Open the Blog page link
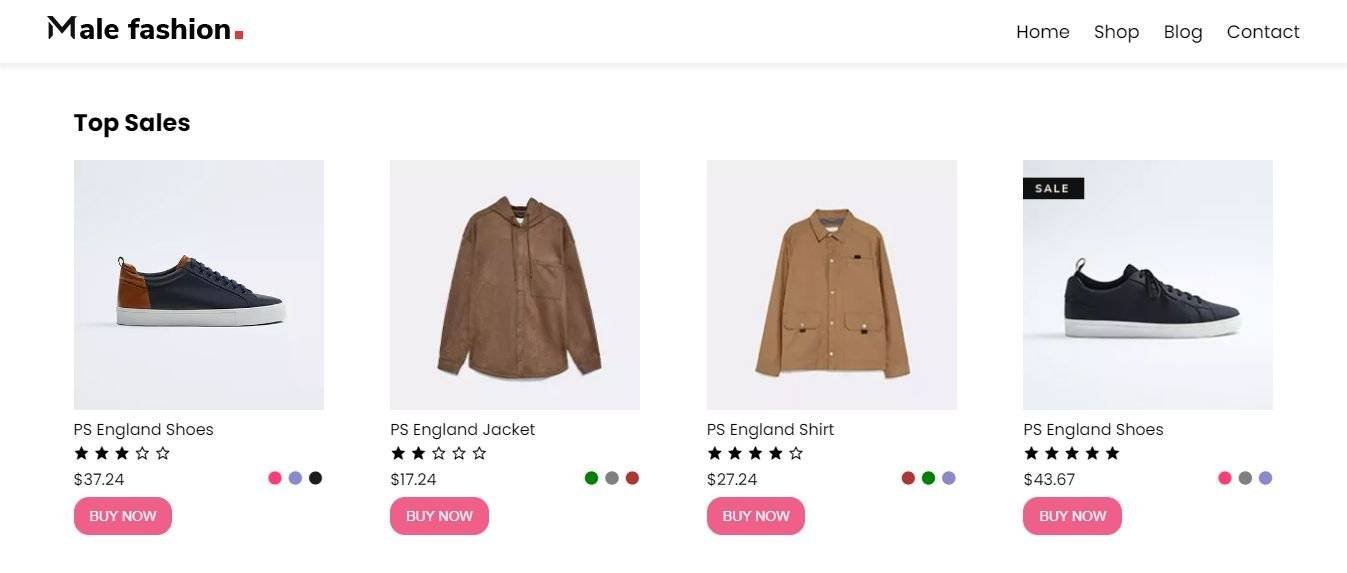Screen dimensions: 1347x573 (1182, 32)
